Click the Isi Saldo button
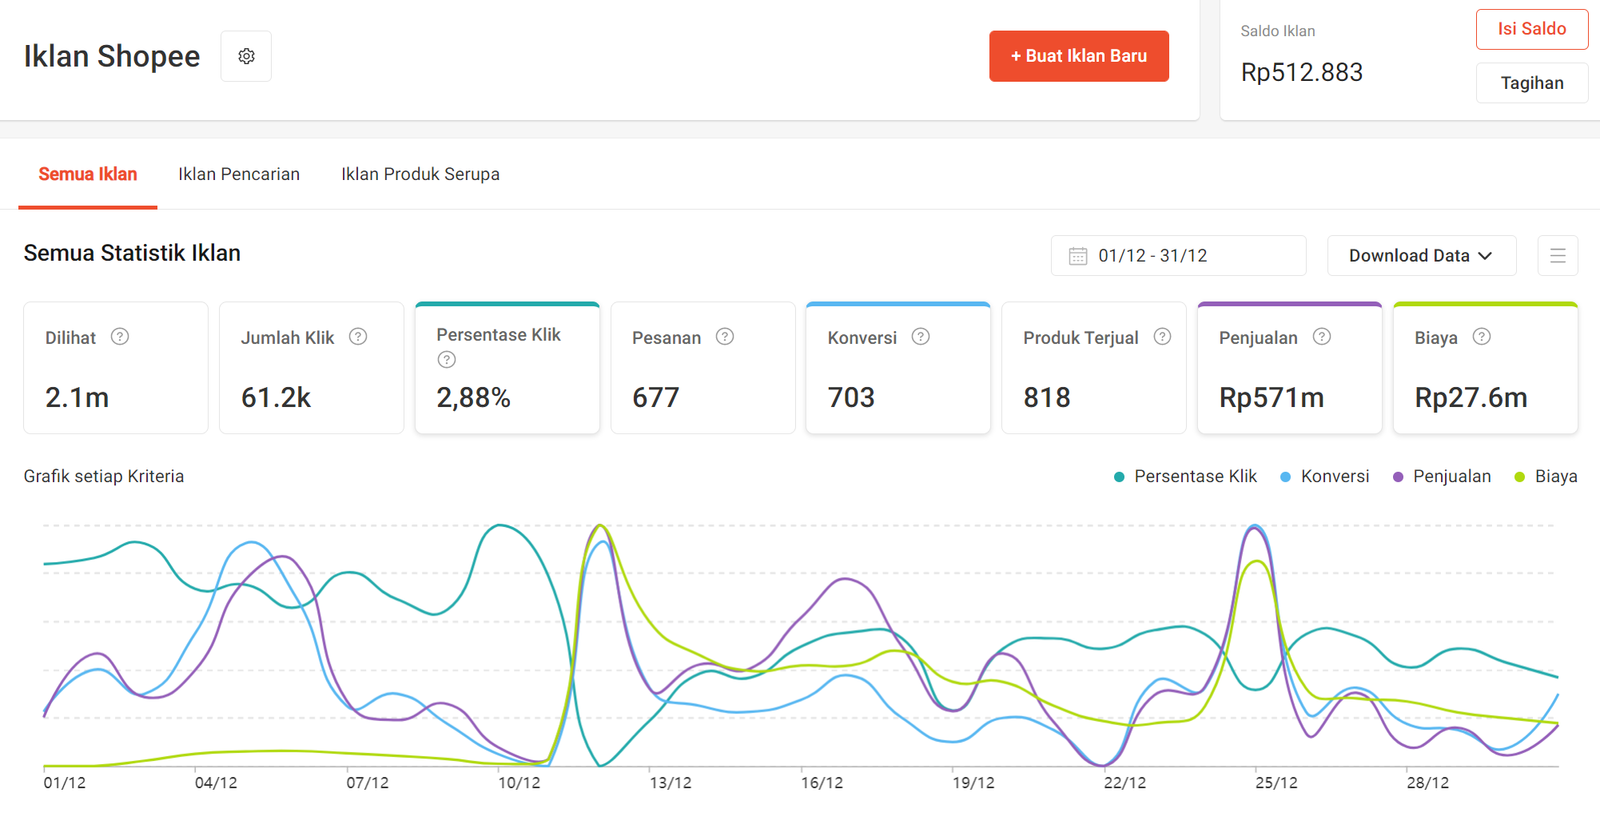This screenshot has width=1600, height=830. point(1531,29)
